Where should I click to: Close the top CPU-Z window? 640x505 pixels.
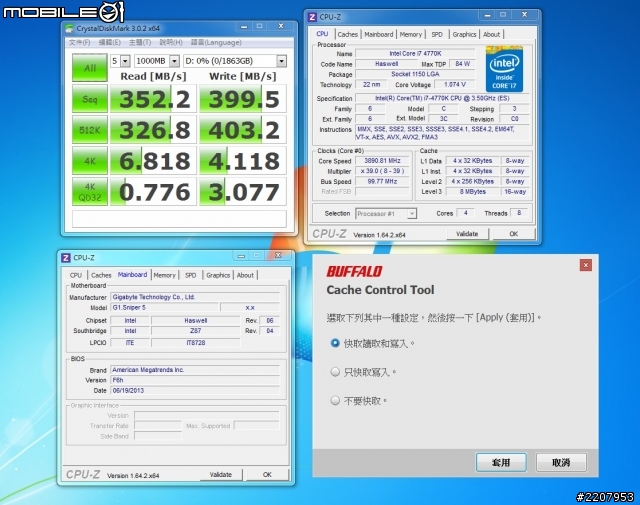coord(525,15)
